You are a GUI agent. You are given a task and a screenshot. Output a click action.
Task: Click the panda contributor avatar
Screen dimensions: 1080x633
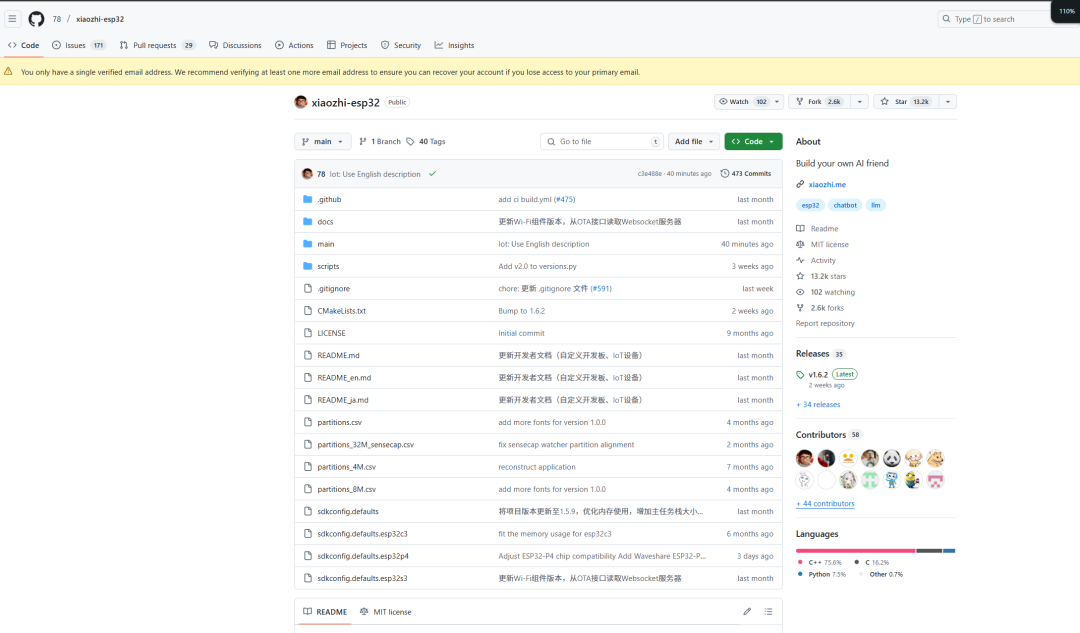891,458
